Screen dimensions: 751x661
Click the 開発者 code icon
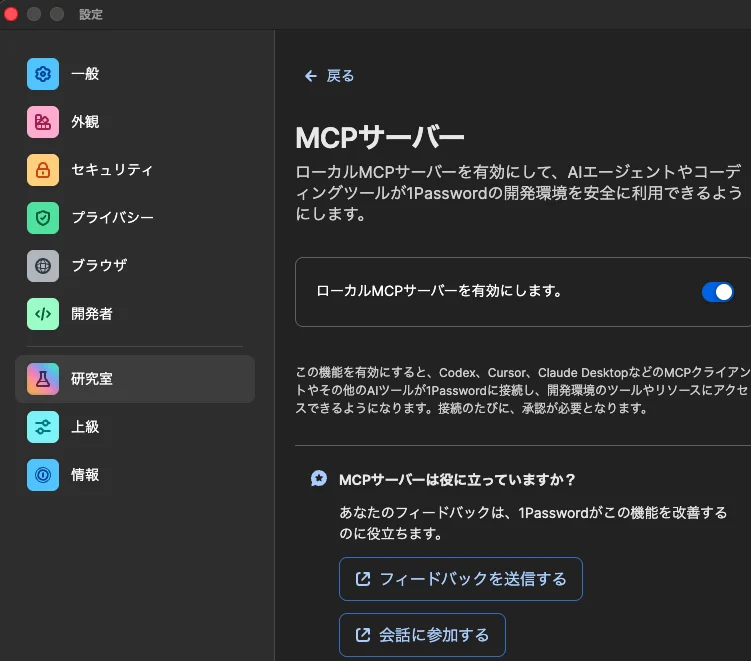(43, 314)
